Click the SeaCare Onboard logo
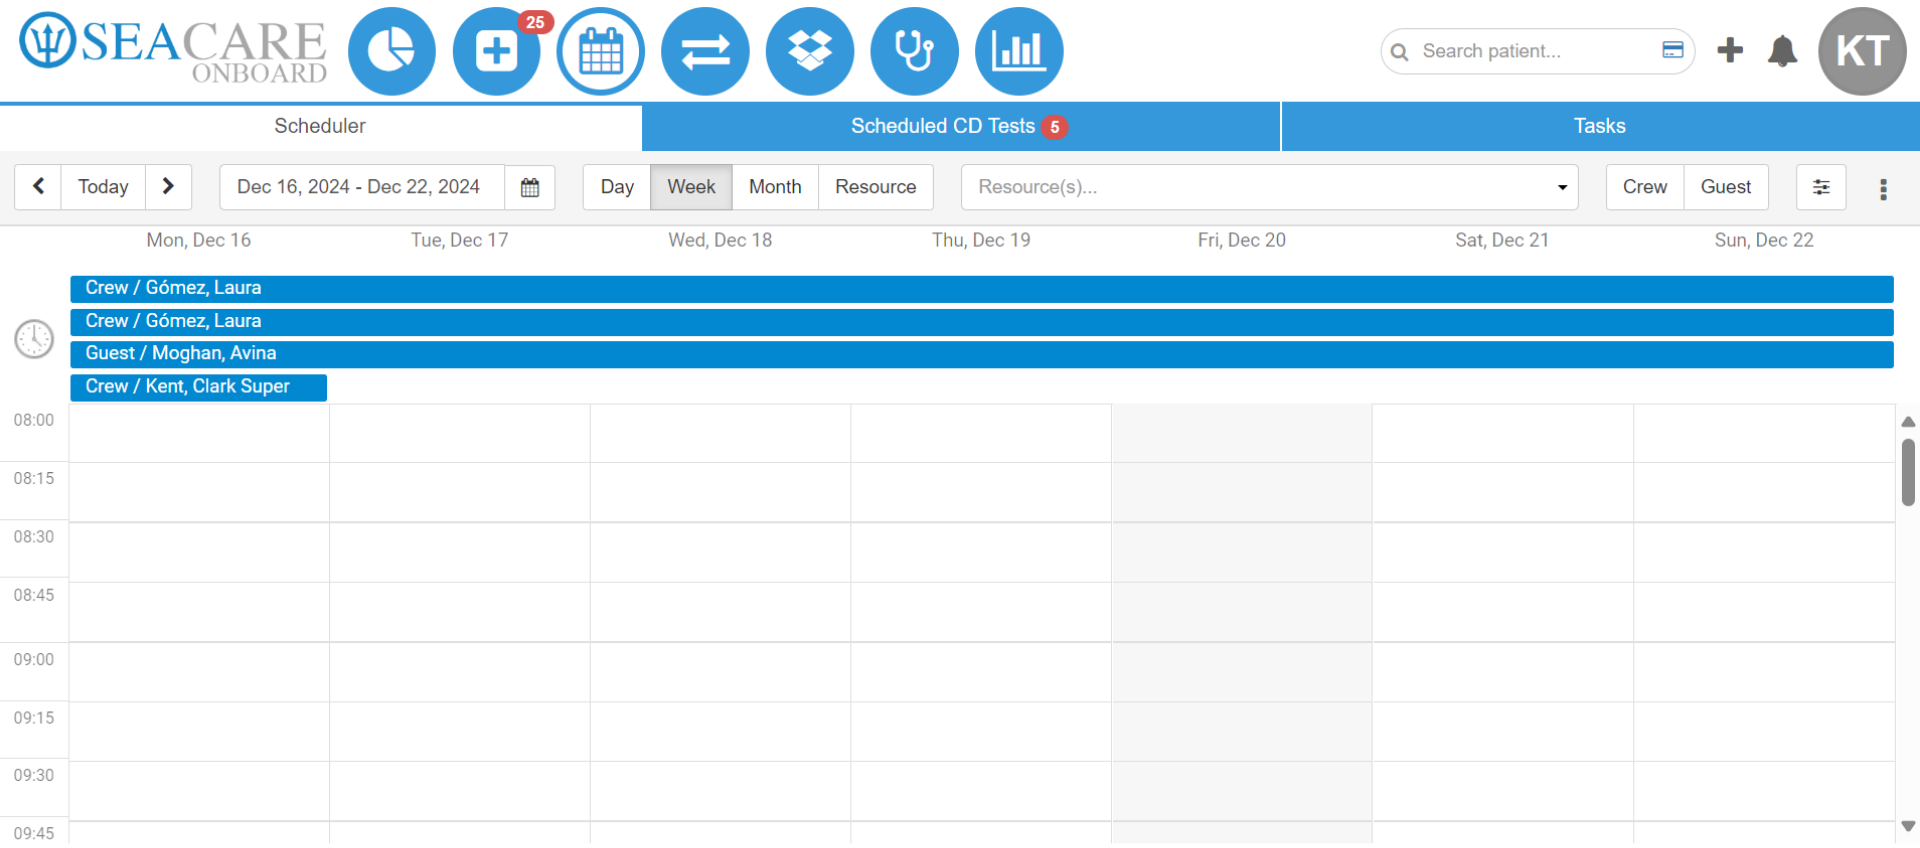This screenshot has width=1920, height=848. coord(173,47)
